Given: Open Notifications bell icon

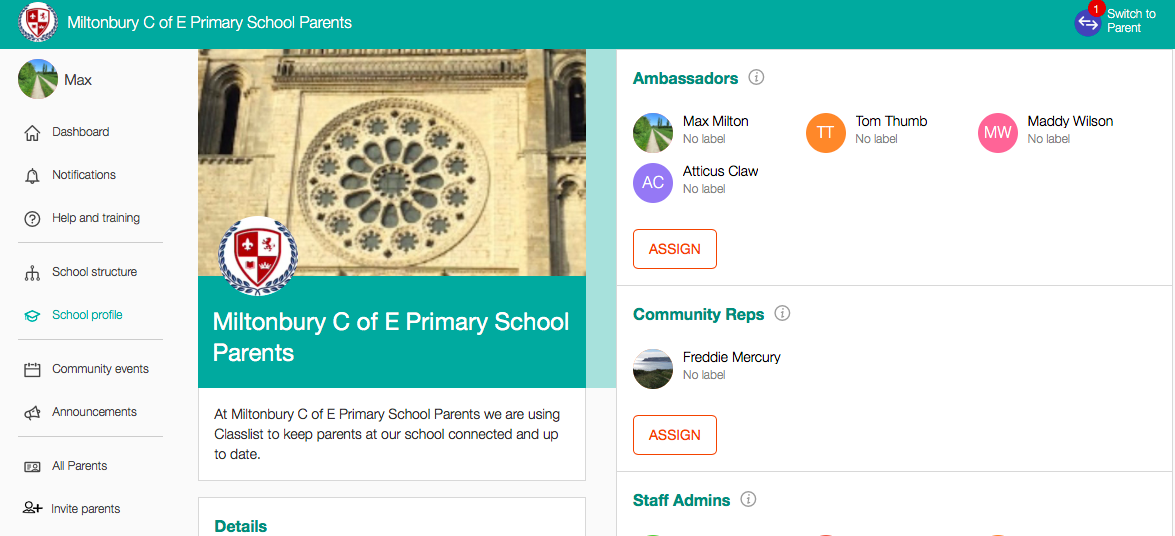Looking at the screenshot, I should (31, 176).
